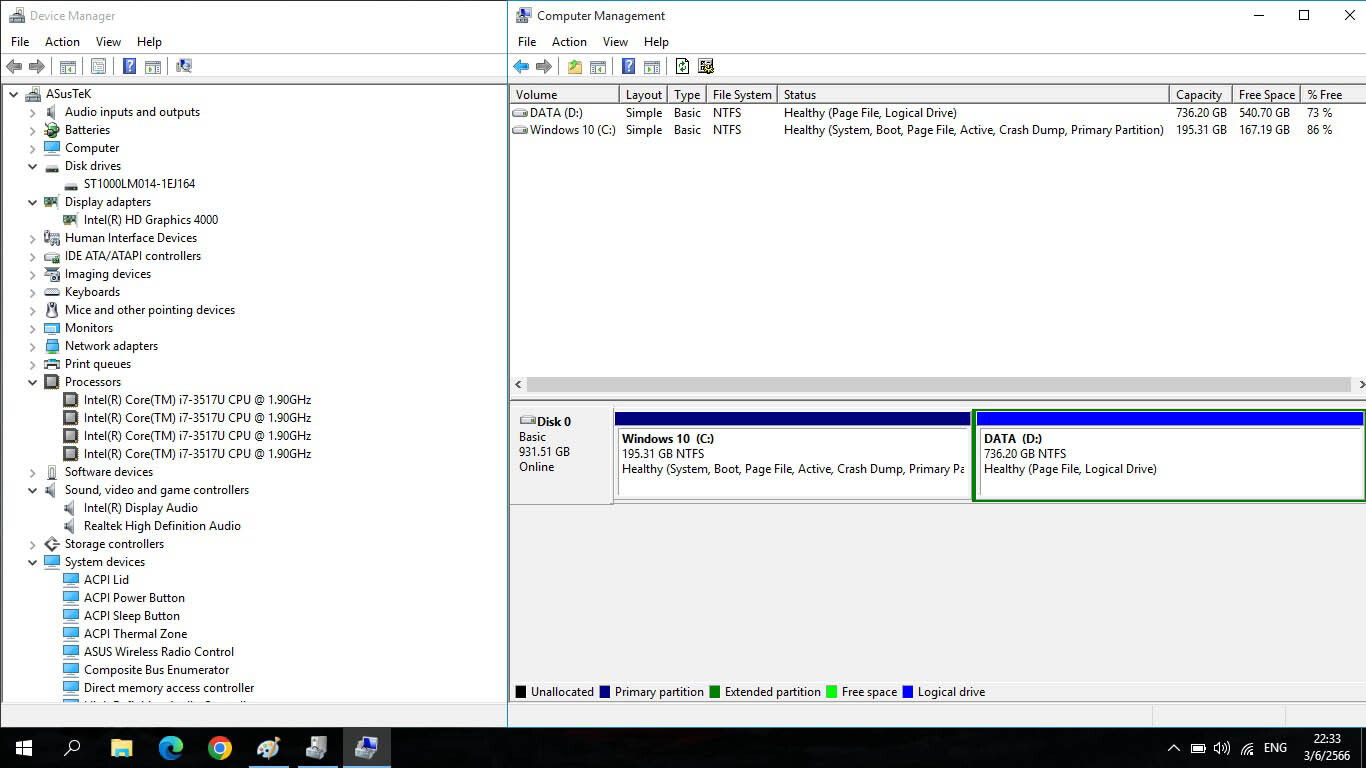Collapse the System devices category
1366x768 pixels.
click(x=33, y=562)
